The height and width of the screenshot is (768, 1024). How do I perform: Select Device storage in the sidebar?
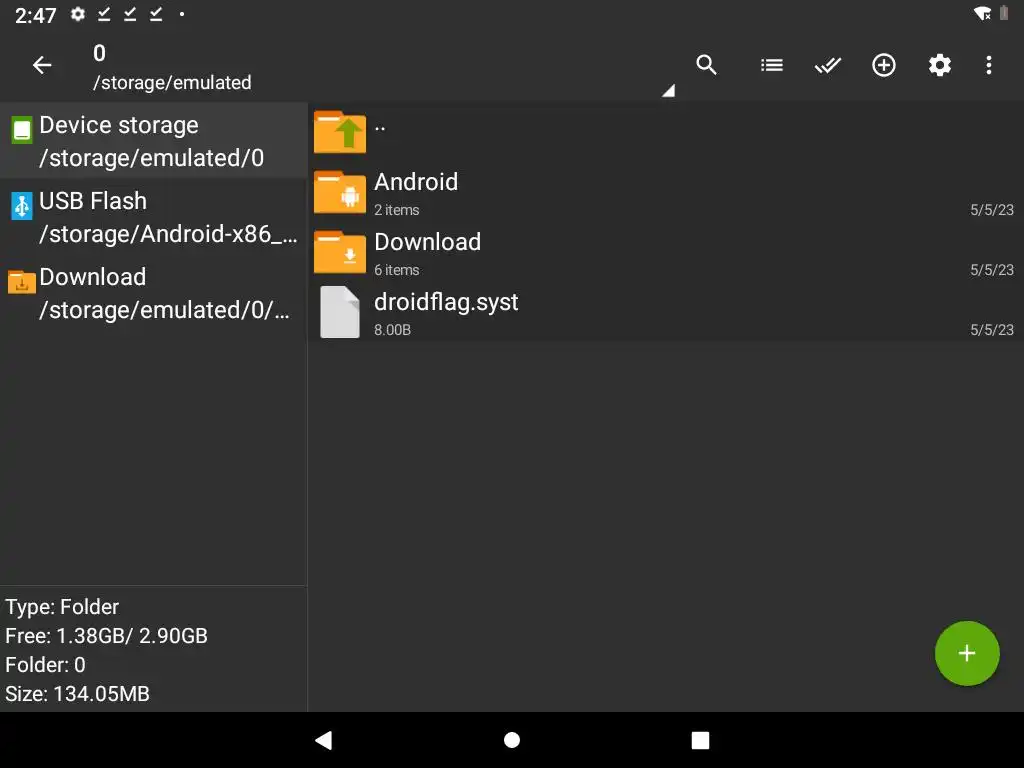pyautogui.click(x=153, y=140)
